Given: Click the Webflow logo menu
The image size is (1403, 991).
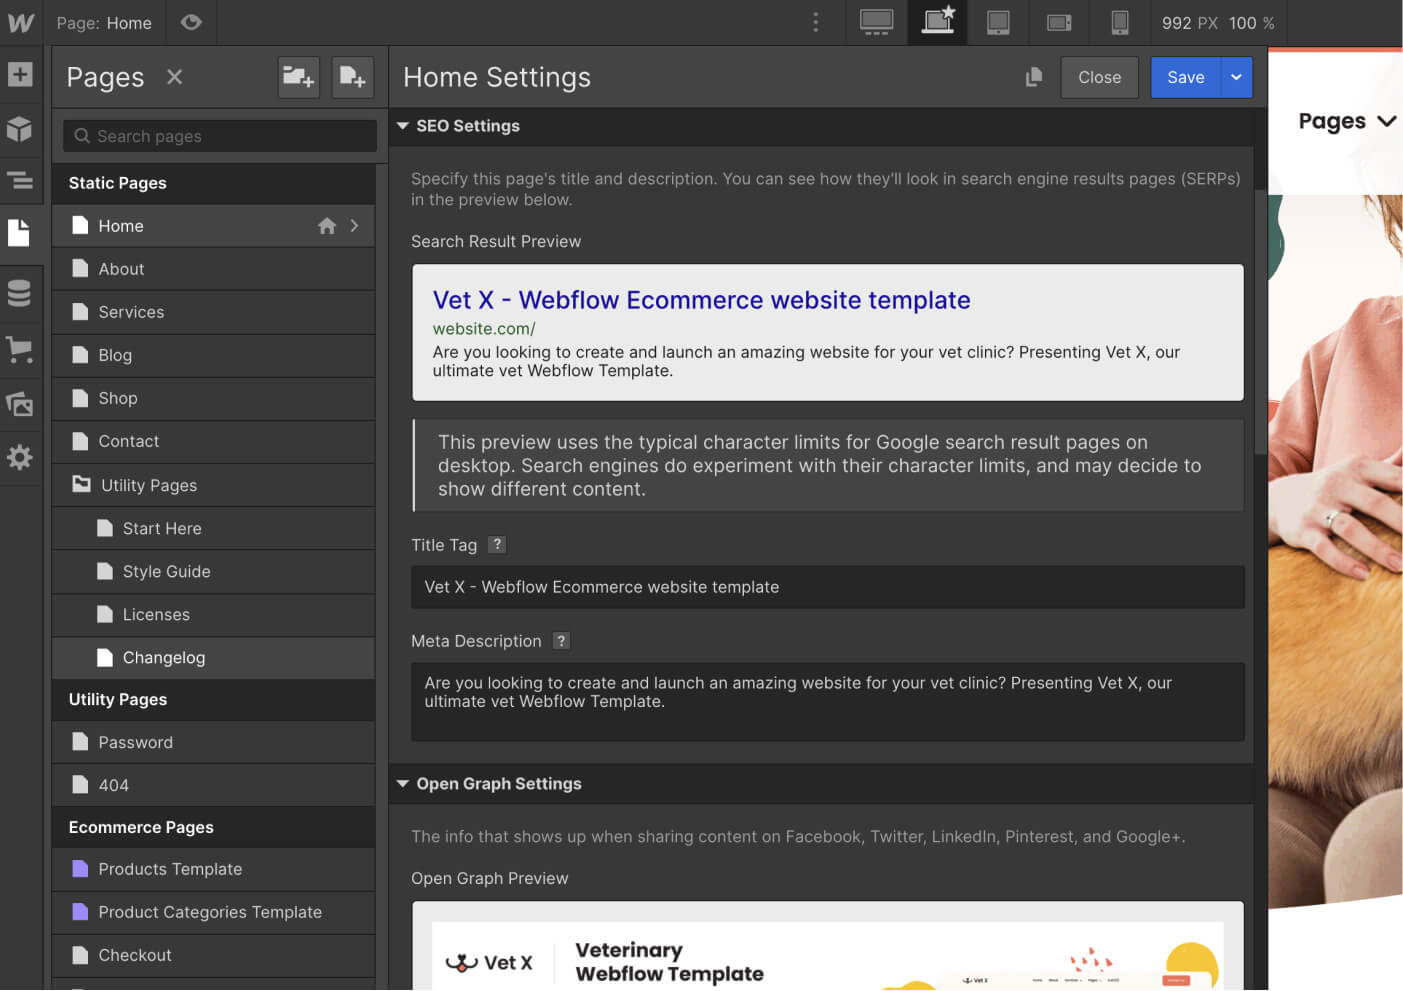Looking at the screenshot, I should click(21, 22).
